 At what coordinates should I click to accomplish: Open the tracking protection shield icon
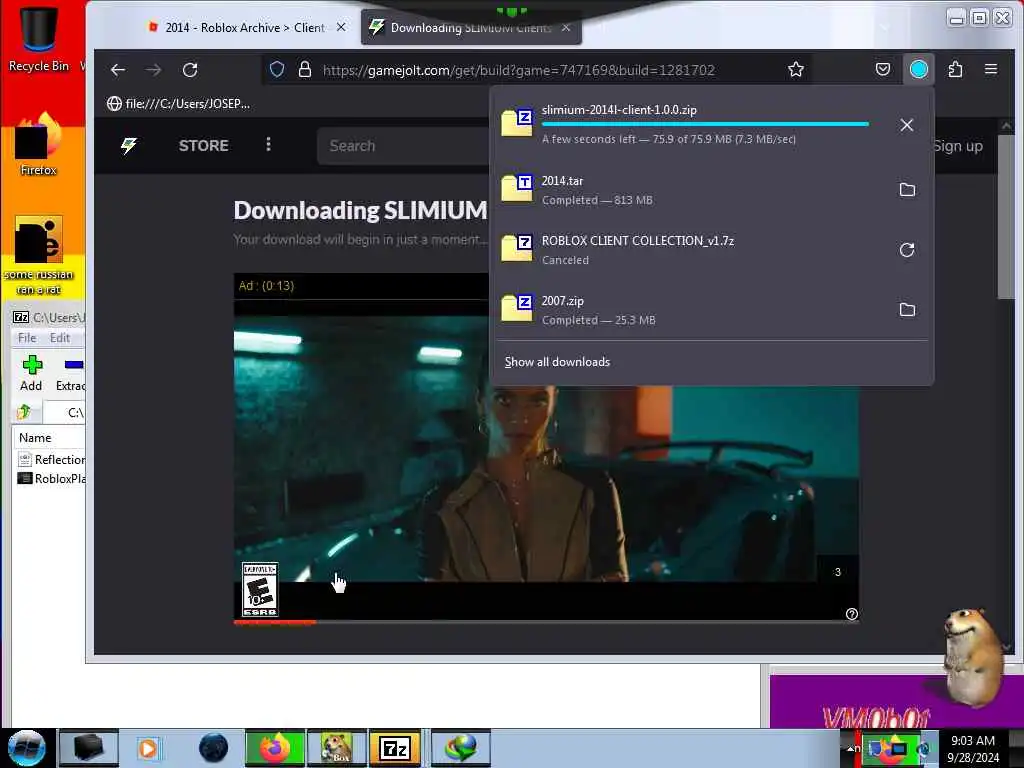pyautogui.click(x=277, y=69)
